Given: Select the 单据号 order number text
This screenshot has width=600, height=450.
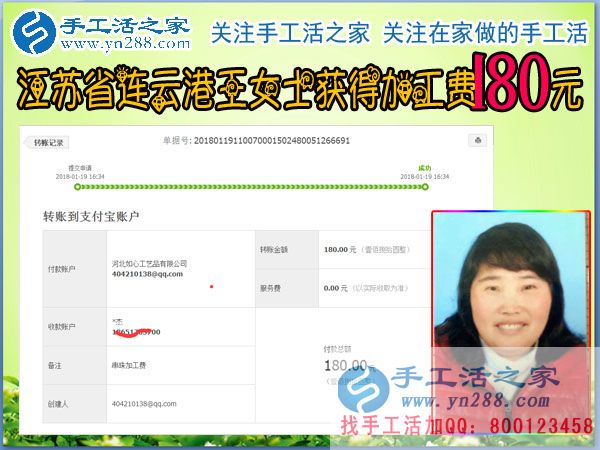Looking at the screenshot, I should (x=256, y=141).
